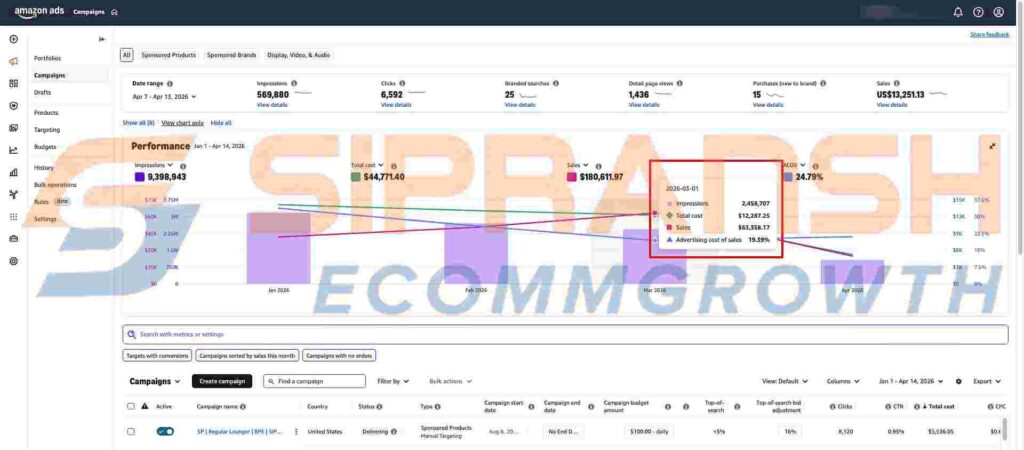1024x450 pixels.
Task: Open the Jan 1 - Apr 14, 2026 table date dropdown
Action: [x=912, y=381]
